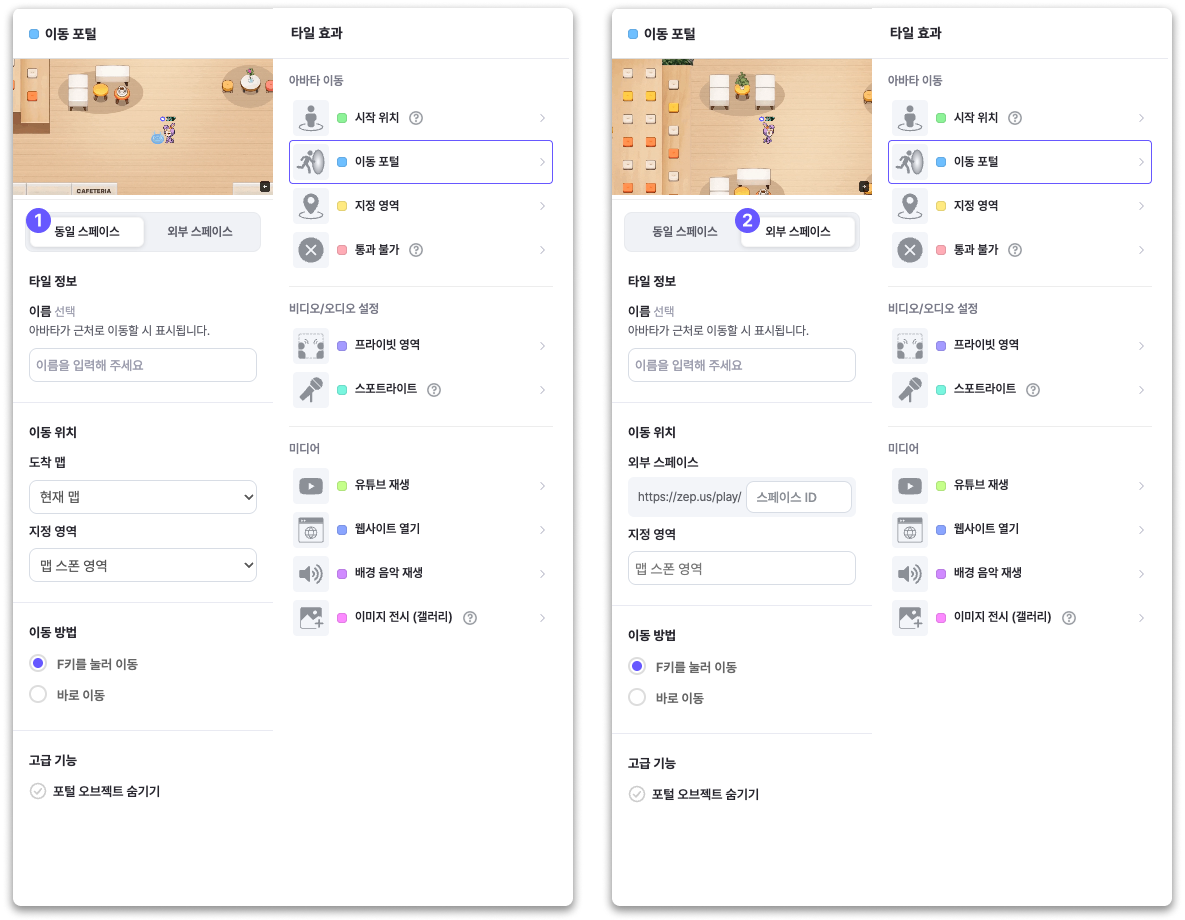
Task: Click the map preview image in right panel
Action: click(741, 126)
